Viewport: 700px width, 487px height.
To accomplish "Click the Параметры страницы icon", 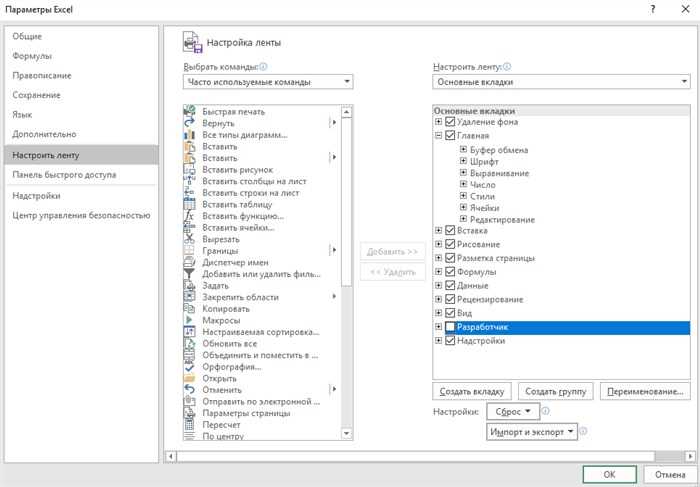I will [189, 413].
